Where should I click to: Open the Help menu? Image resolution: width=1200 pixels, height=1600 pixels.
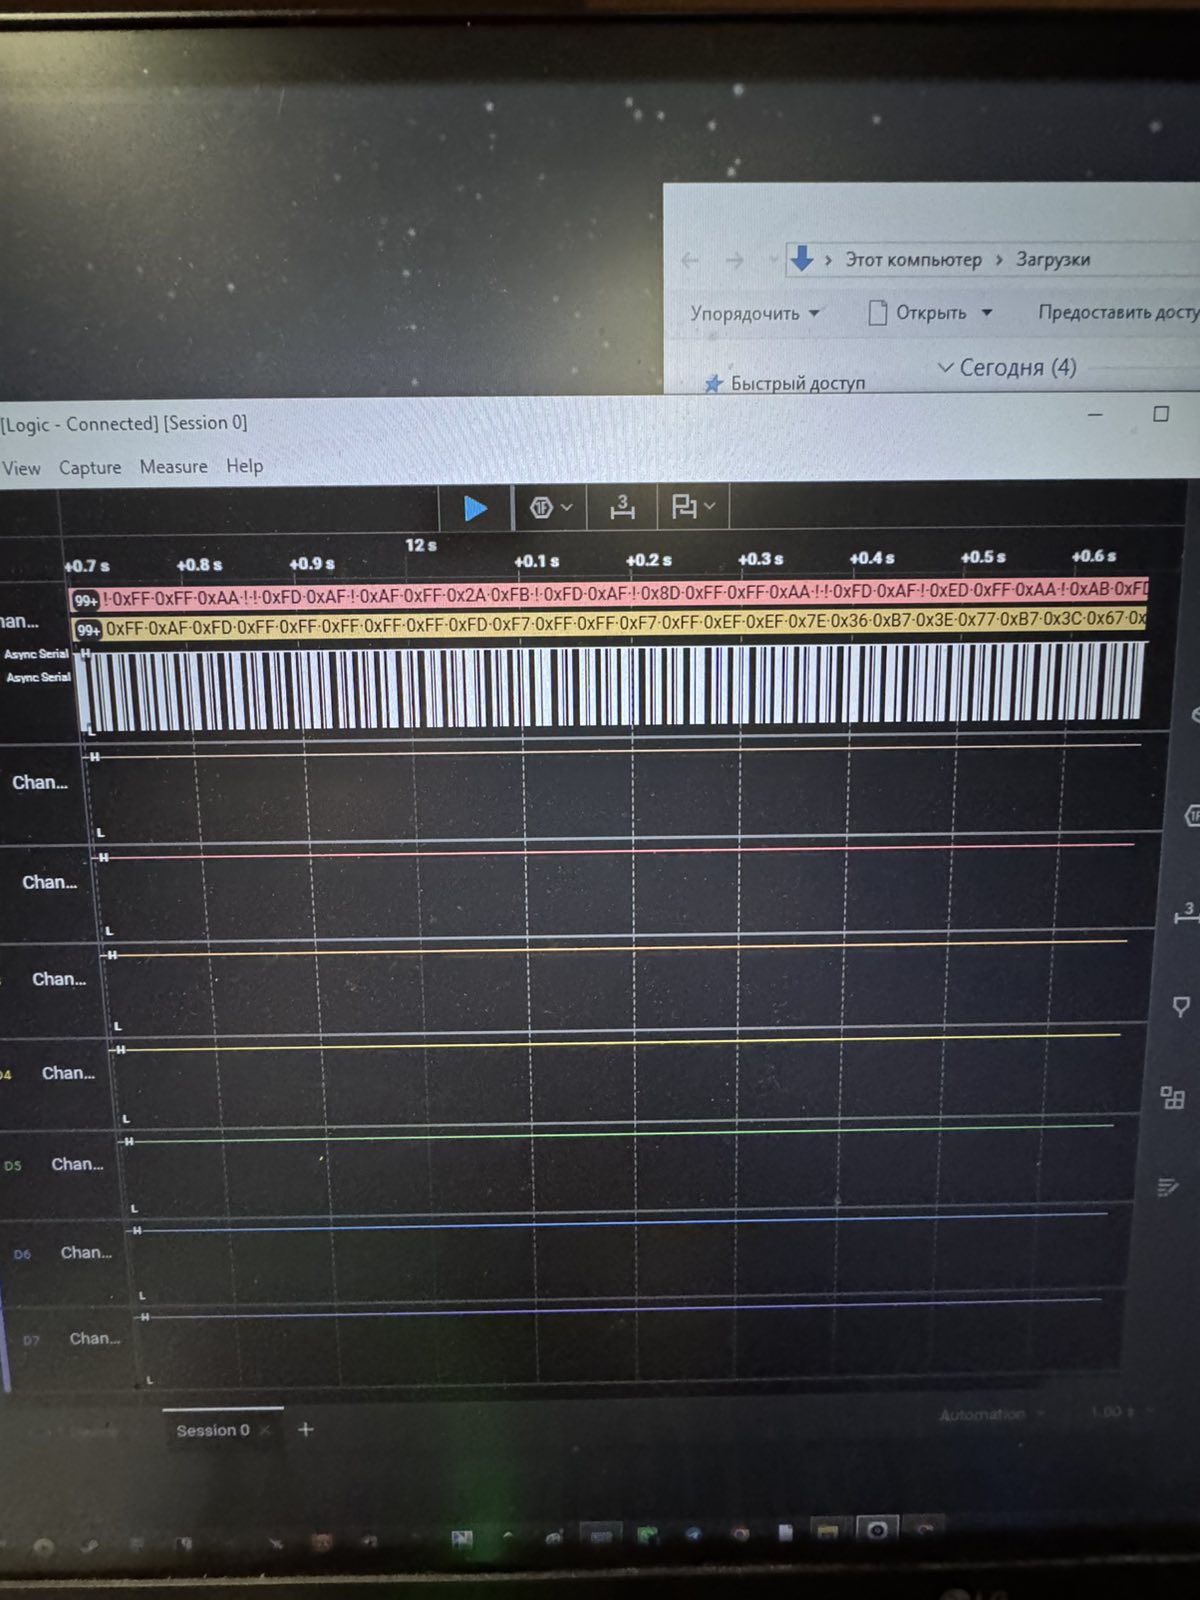pyautogui.click(x=244, y=466)
